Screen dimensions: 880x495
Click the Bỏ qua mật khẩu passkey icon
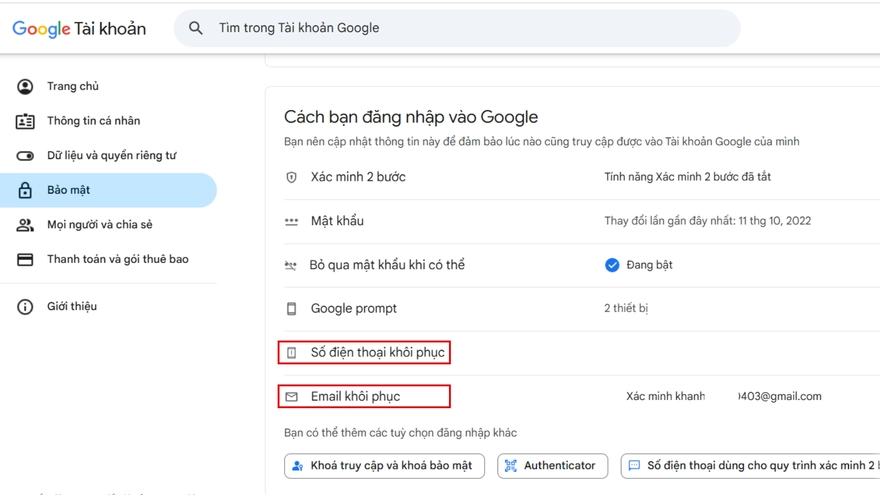pos(291,265)
